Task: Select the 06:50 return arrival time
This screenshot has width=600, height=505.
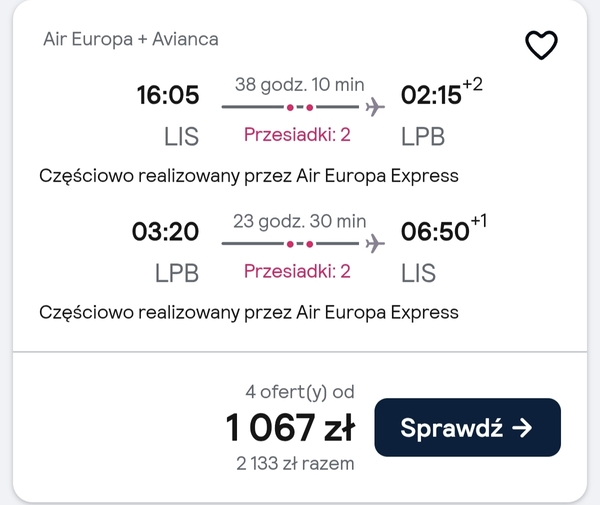Action: point(435,231)
